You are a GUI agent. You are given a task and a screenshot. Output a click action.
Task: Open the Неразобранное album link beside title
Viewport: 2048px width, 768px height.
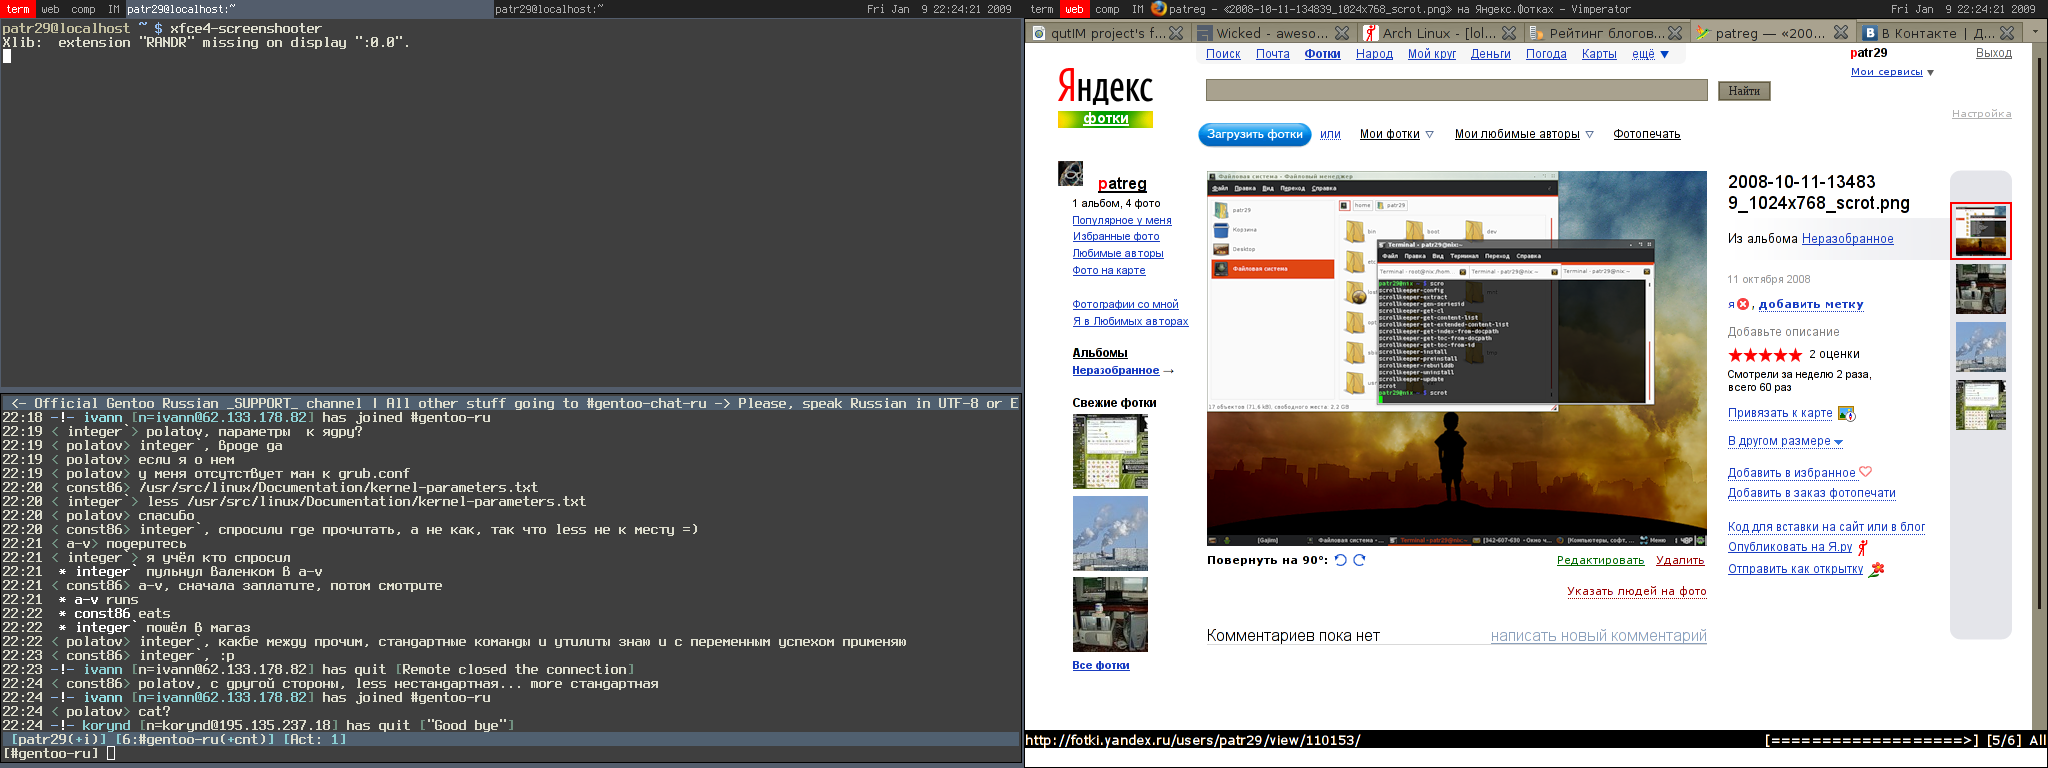pyautogui.click(x=1847, y=239)
